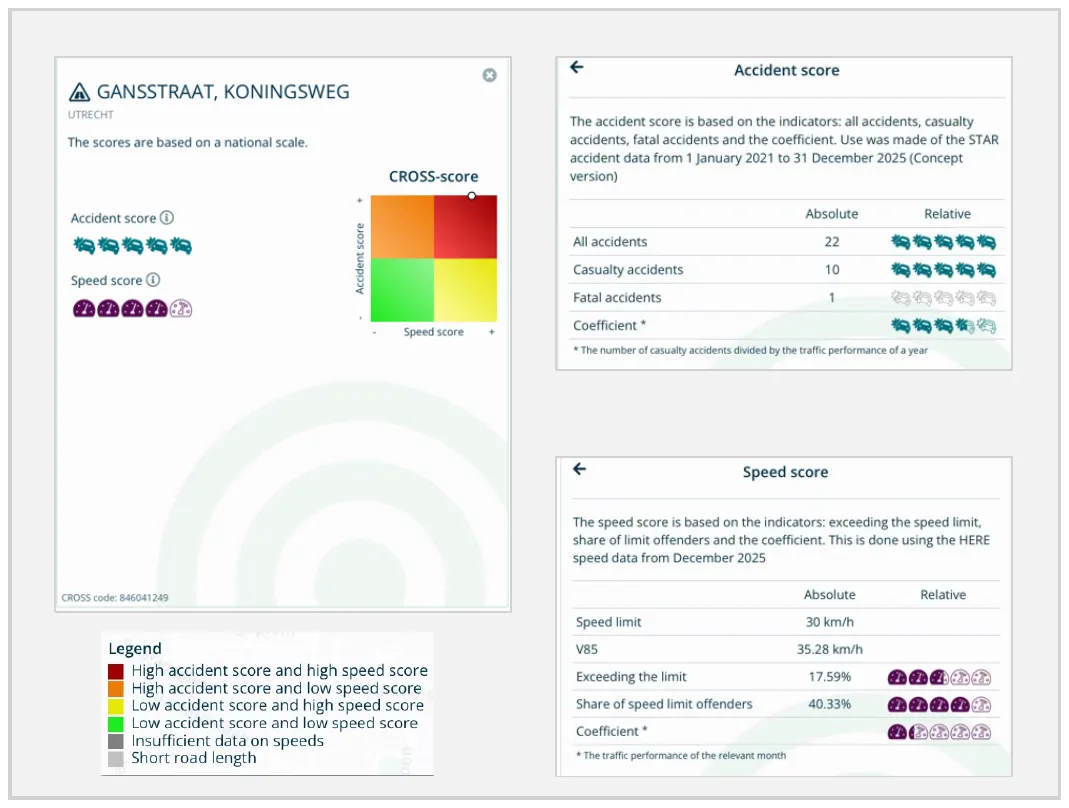Viewport: 1069px width, 808px height.
Task: Click Exceeding the limit gauge rating icons
Action: [x=939, y=677]
